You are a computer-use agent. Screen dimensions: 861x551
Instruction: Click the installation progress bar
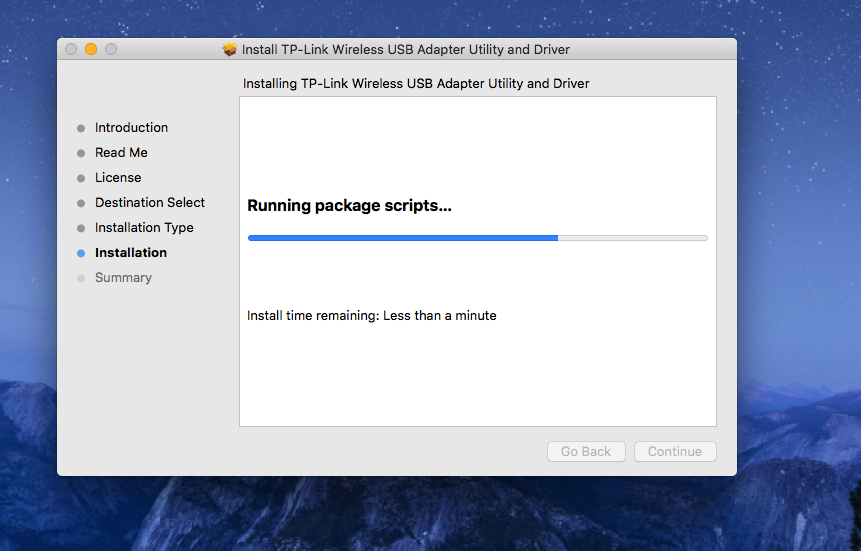478,238
